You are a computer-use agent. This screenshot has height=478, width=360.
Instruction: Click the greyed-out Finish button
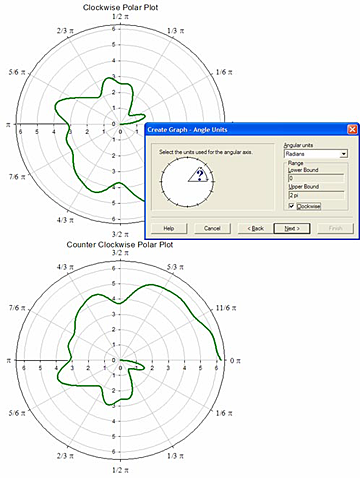click(x=335, y=228)
